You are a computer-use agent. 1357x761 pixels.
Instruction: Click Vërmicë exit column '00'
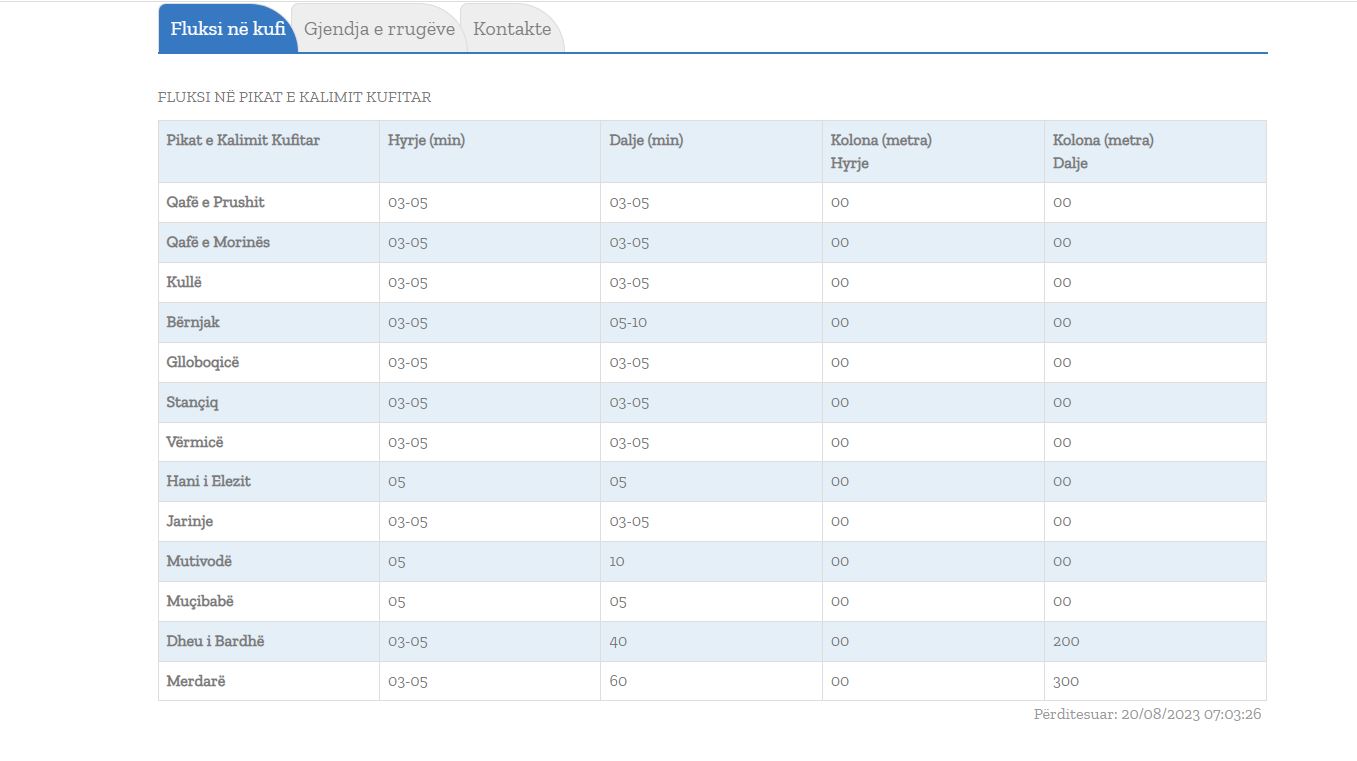click(1062, 442)
